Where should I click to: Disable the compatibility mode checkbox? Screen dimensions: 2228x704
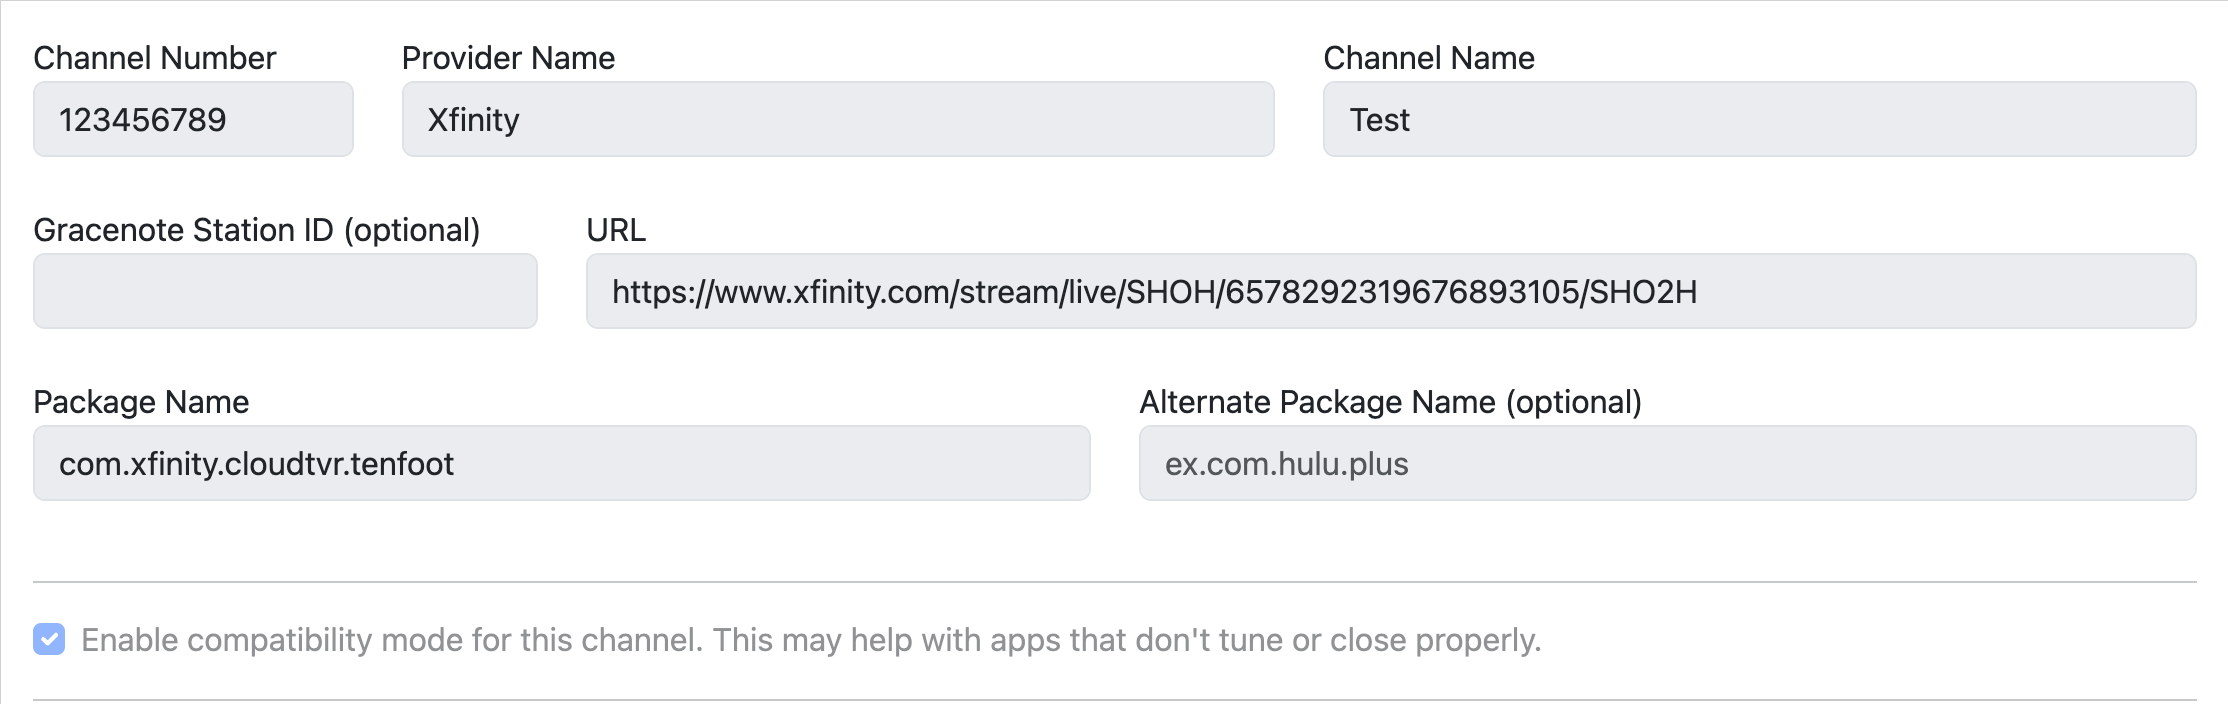[x=49, y=639]
